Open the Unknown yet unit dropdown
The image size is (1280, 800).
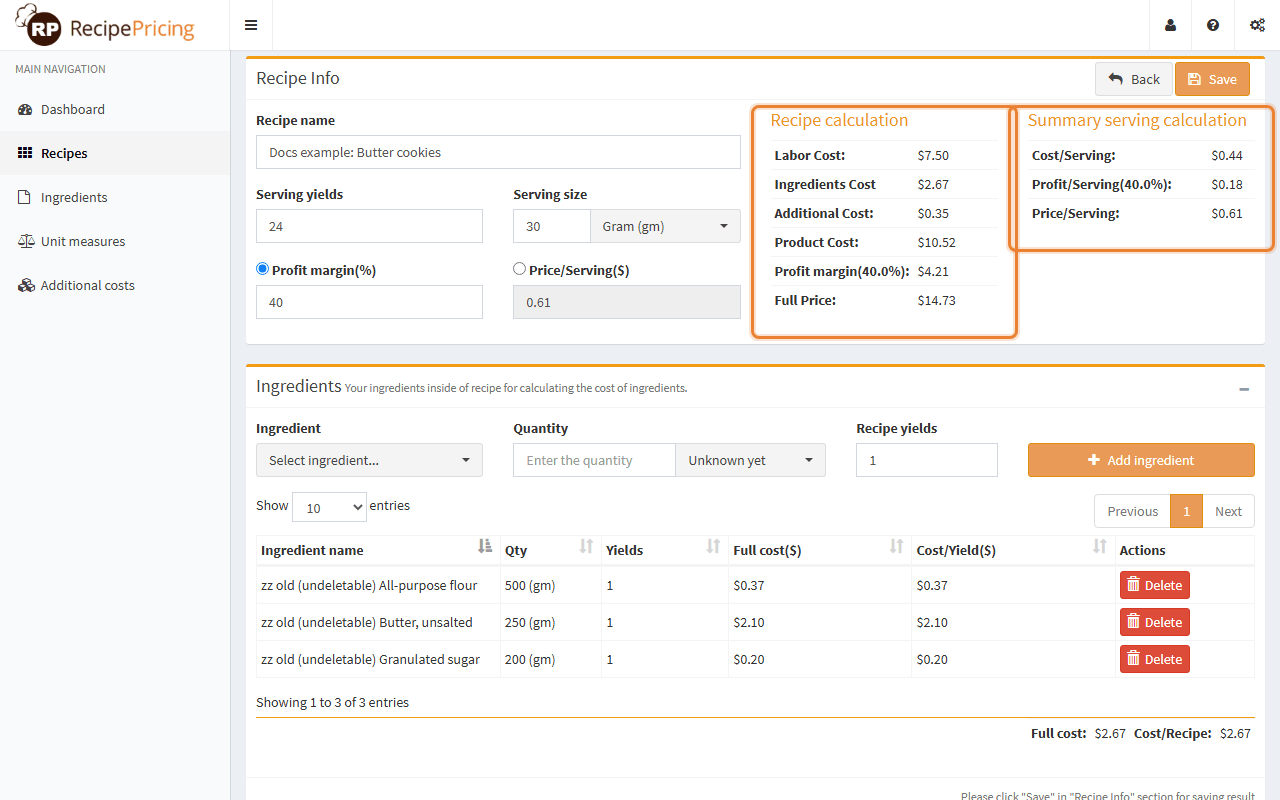[x=751, y=460]
